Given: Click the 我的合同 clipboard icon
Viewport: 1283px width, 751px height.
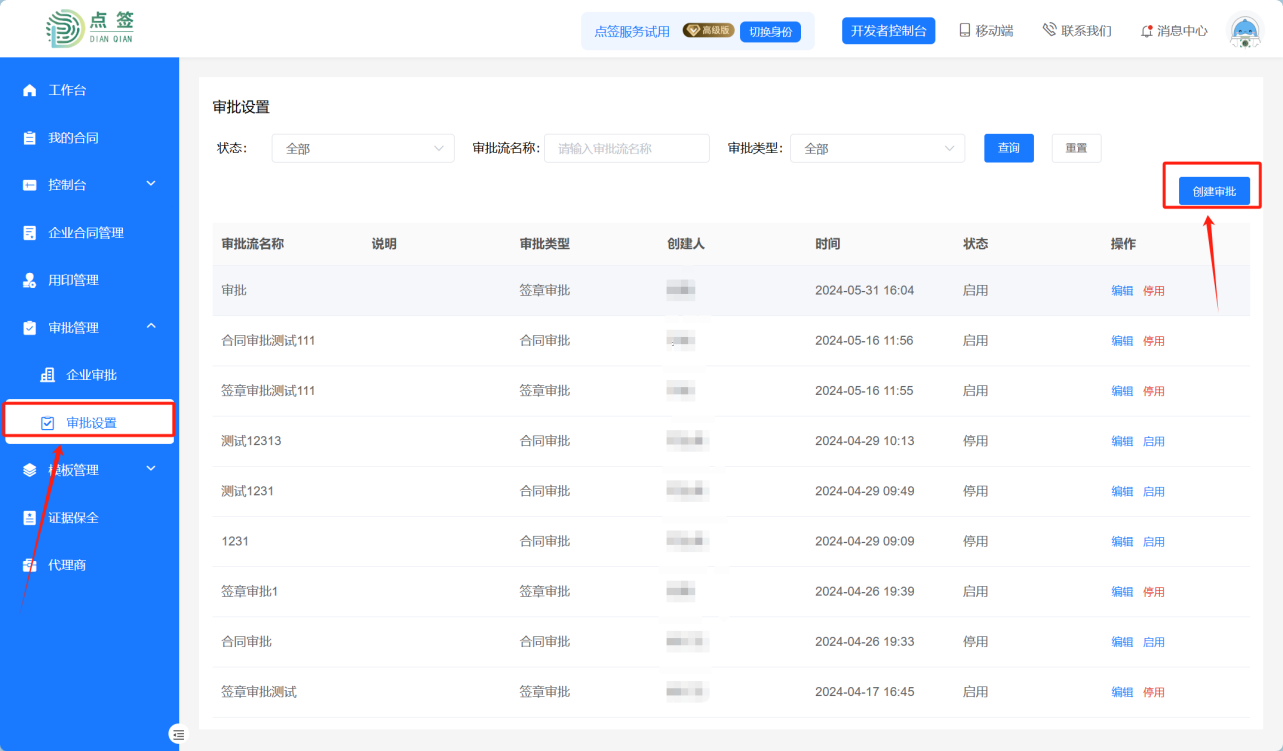Looking at the screenshot, I should click(x=29, y=138).
